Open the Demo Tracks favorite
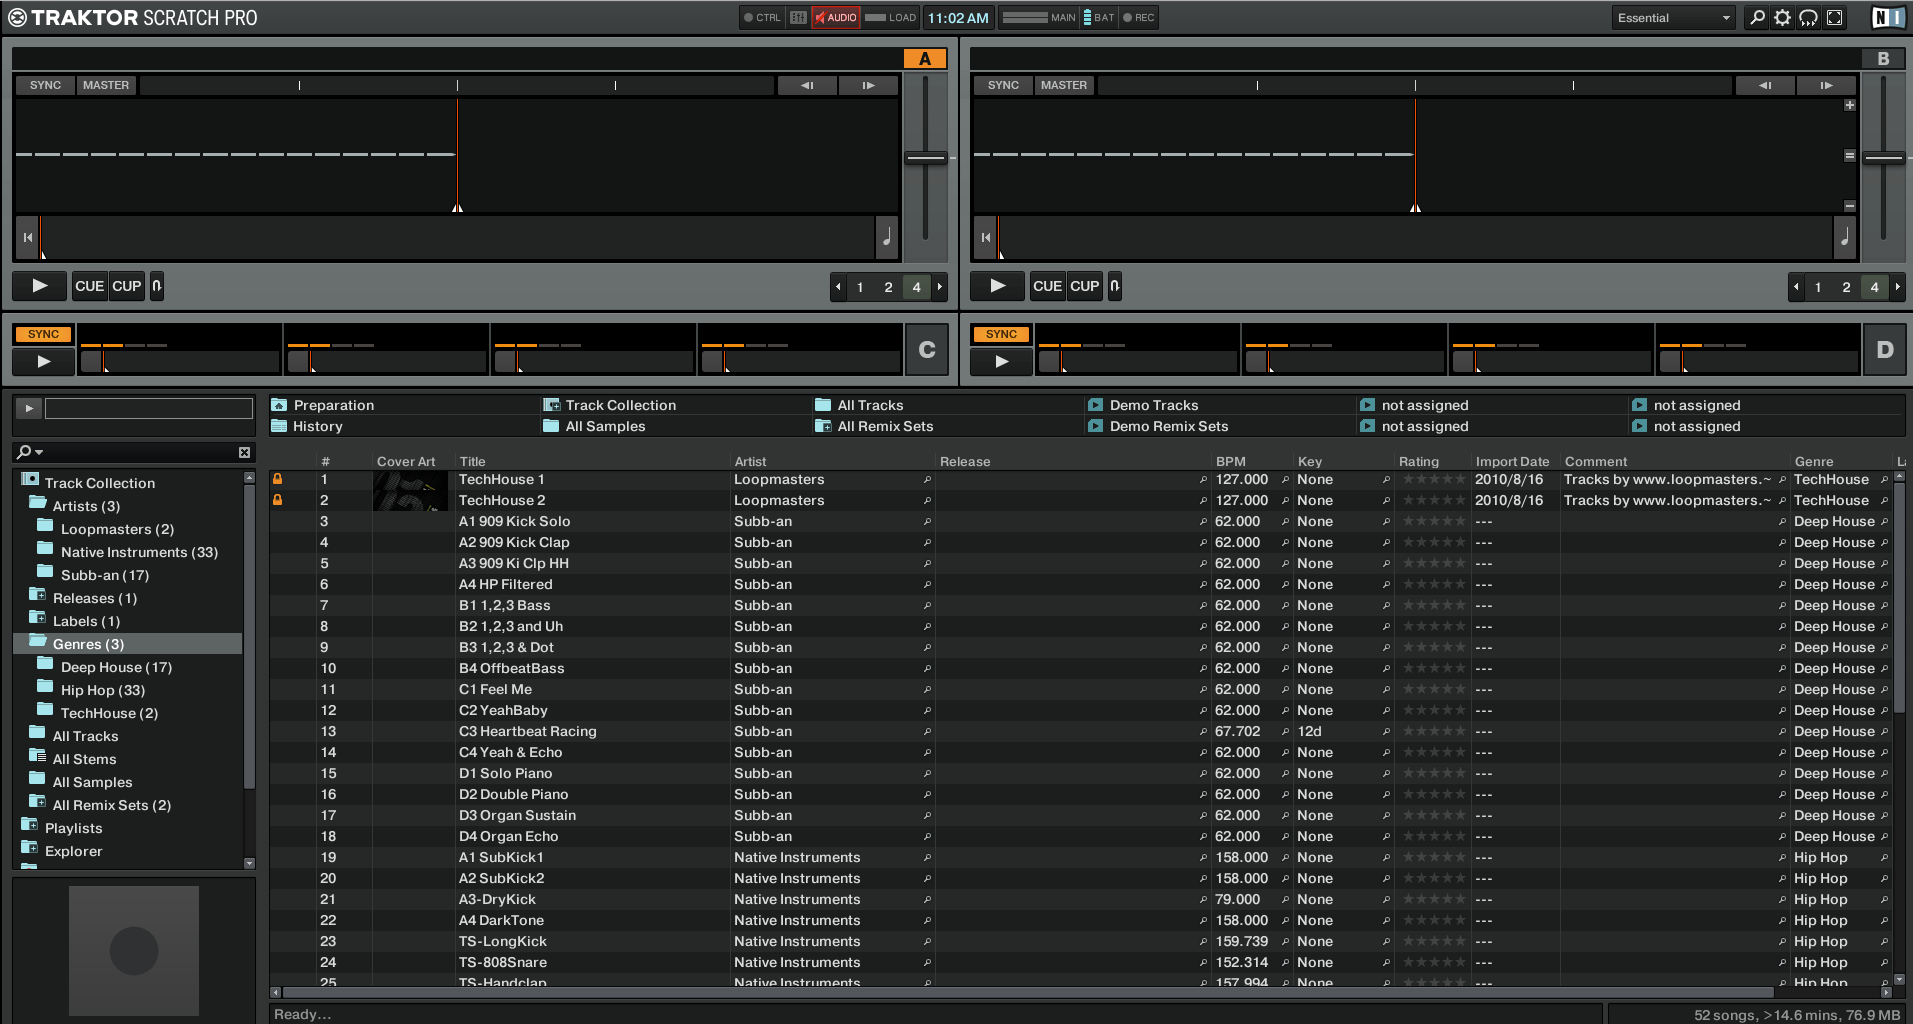 click(x=1154, y=405)
